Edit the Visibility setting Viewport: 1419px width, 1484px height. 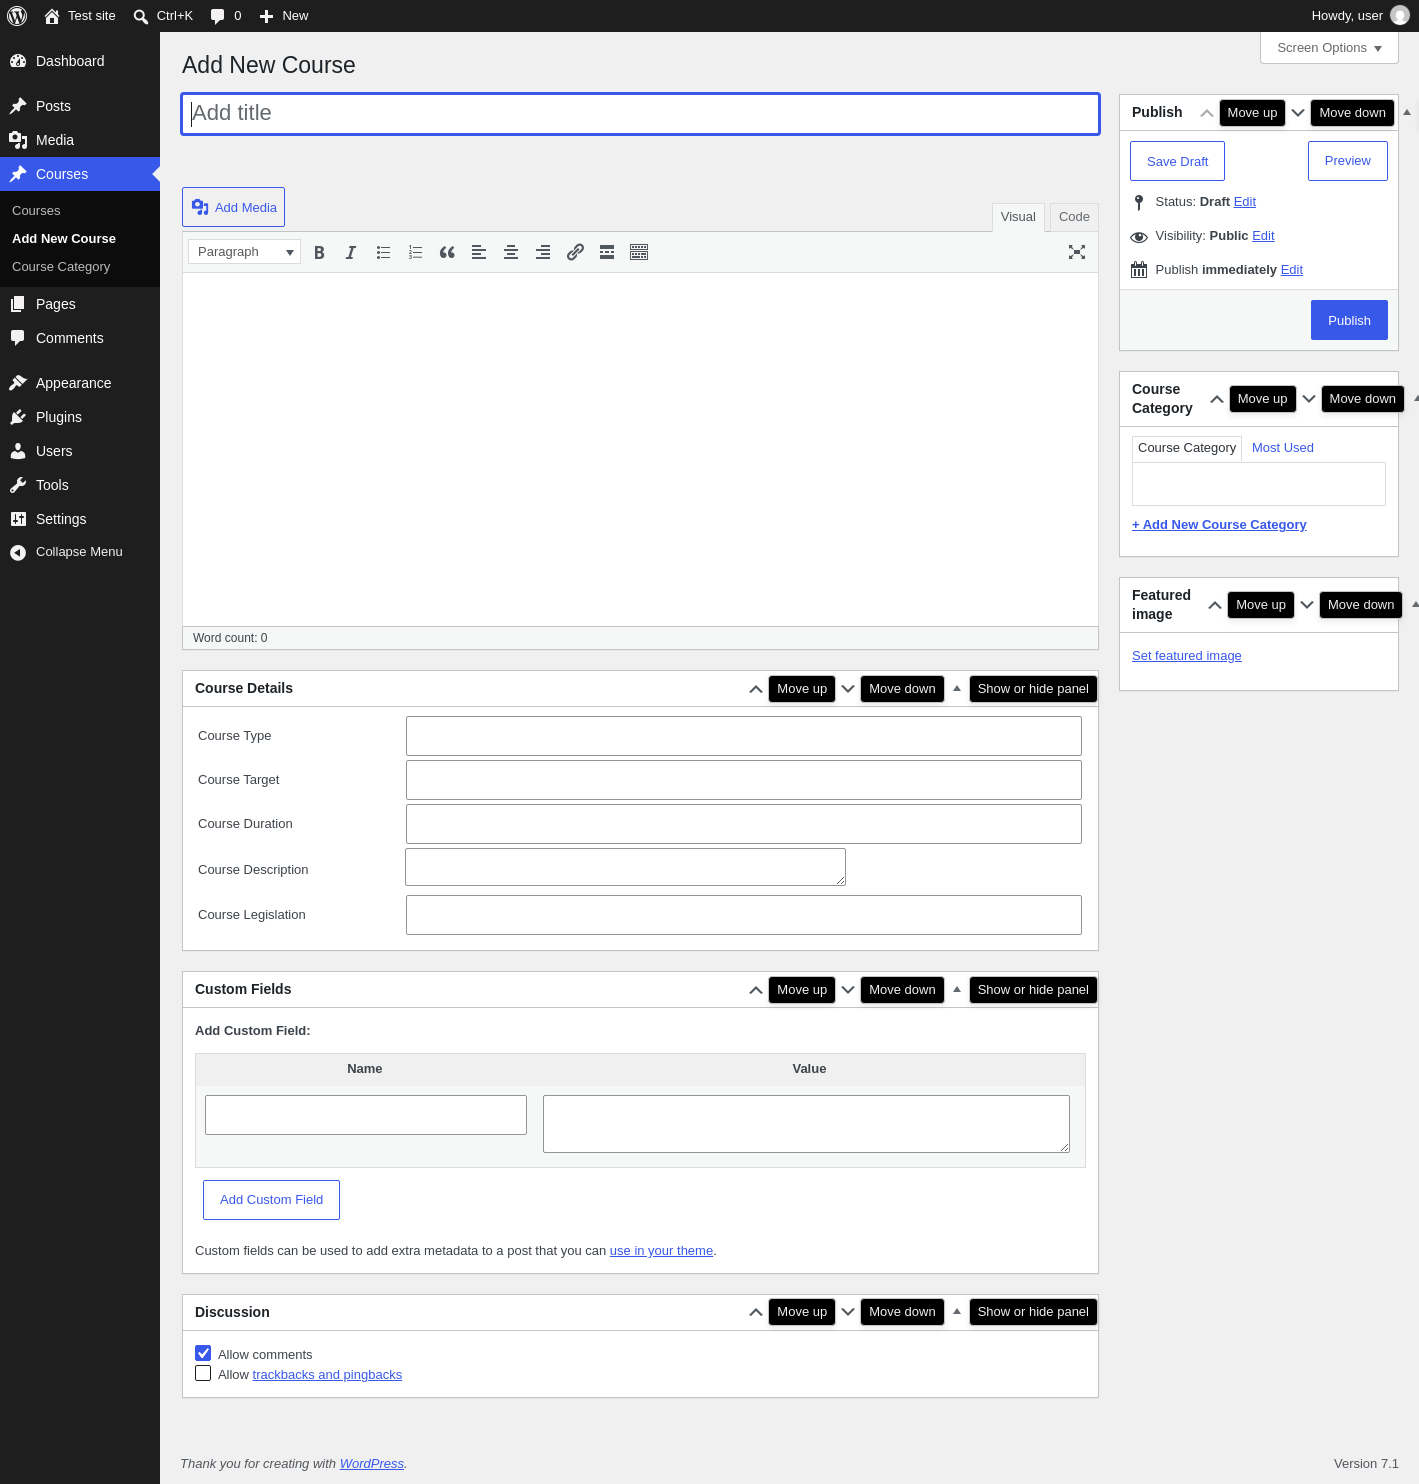pos(1263,236)
